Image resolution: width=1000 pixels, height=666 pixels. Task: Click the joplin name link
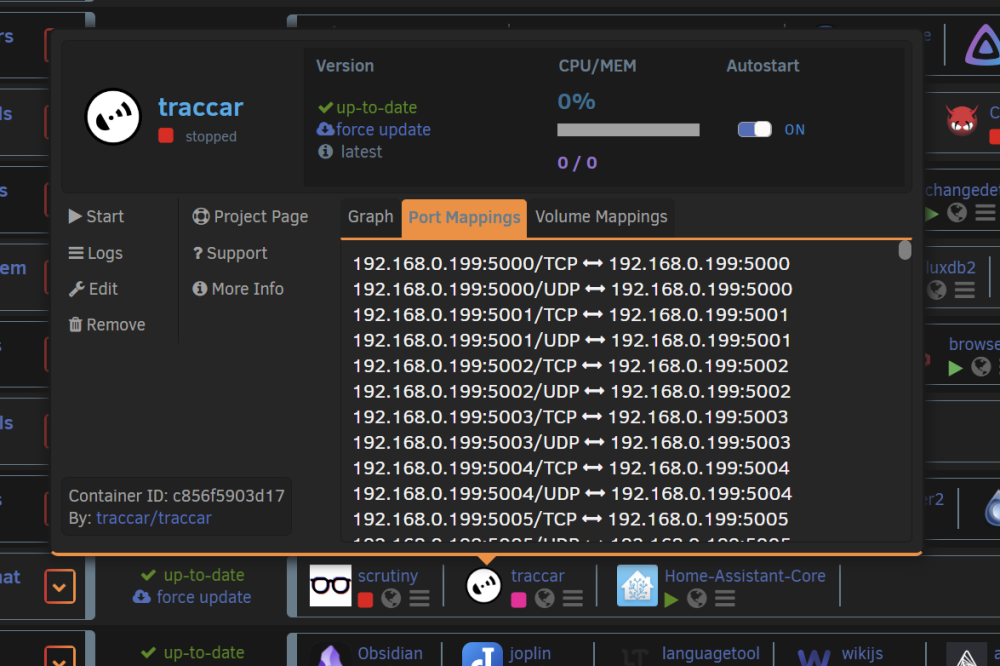530,654
